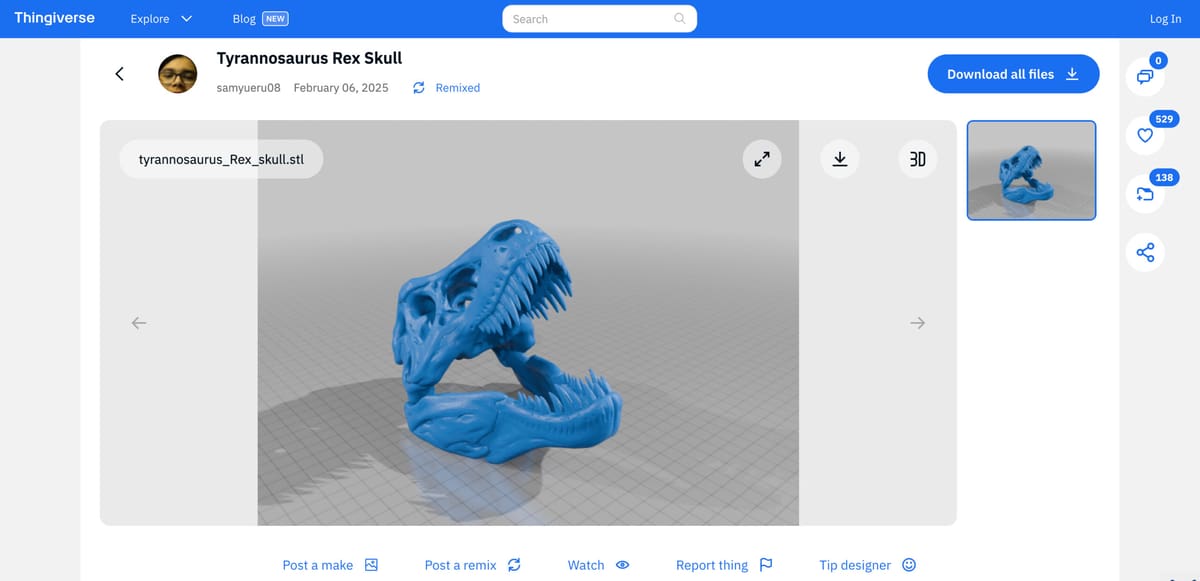The height and width of the screenshot is (581, 1200).
Task: Click the fullscreen expand icon in viewer
Action: [x=761, y=159]
